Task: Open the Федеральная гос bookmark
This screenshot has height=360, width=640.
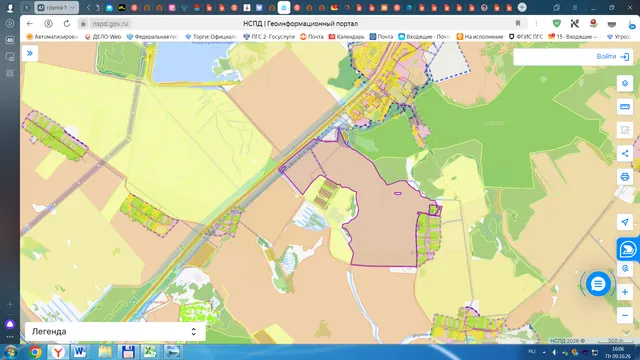Action: point(153,37)
